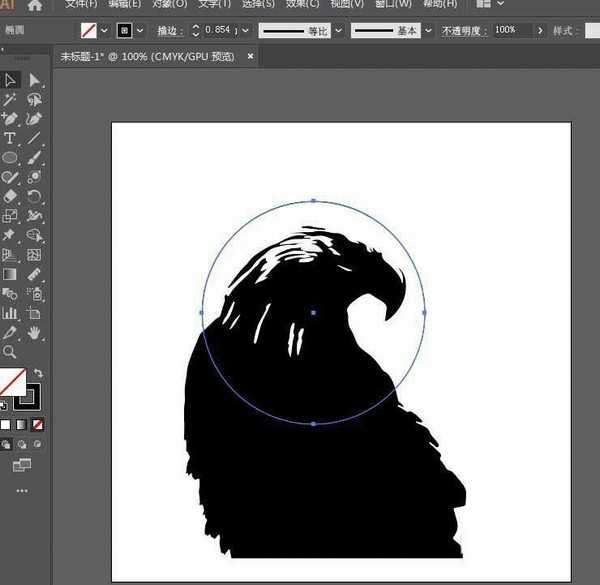Viewport: 600px width, 585px height.
Task: Swap fill and stroke colors arrow
Action: coord(39,373)
